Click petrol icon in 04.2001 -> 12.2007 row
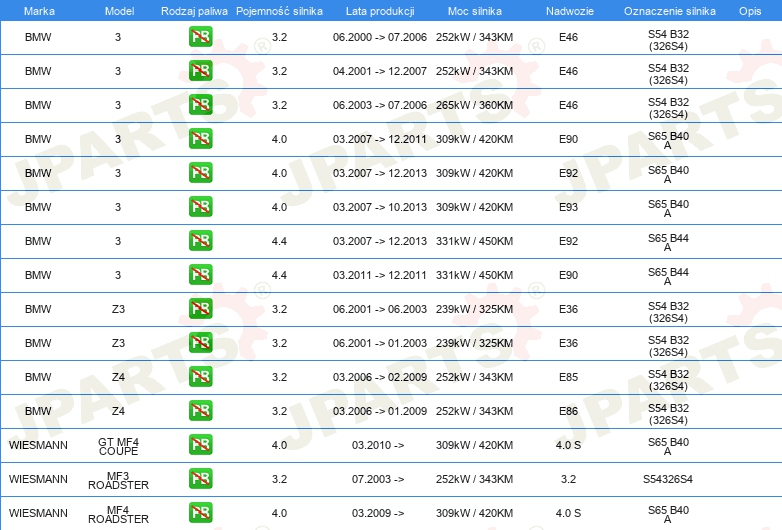 [x=200, y=71]
